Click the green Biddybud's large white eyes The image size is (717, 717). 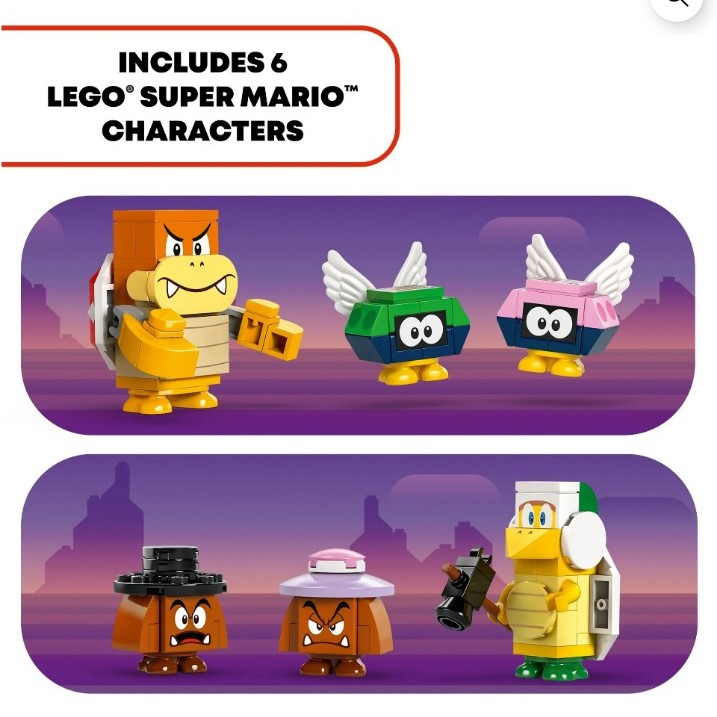pyautogui.click(x=421, y=330)
